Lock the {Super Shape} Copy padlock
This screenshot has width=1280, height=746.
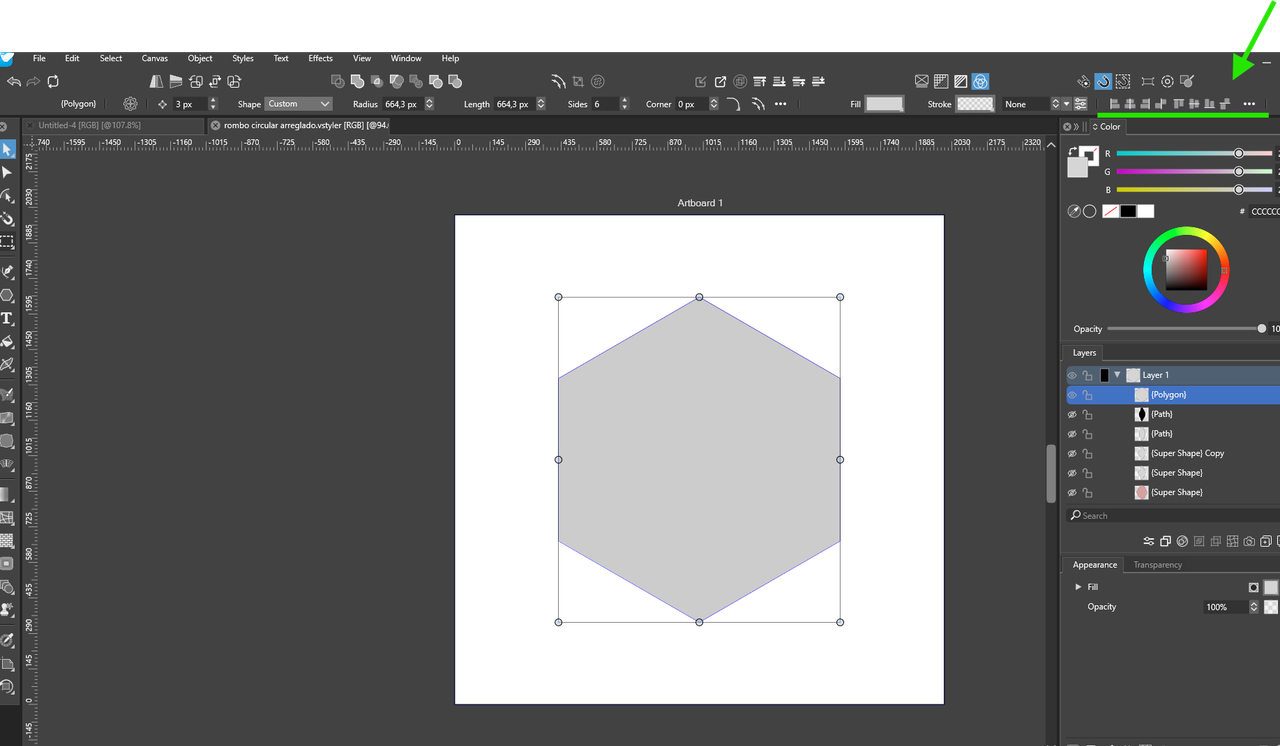coord(1088,453)
